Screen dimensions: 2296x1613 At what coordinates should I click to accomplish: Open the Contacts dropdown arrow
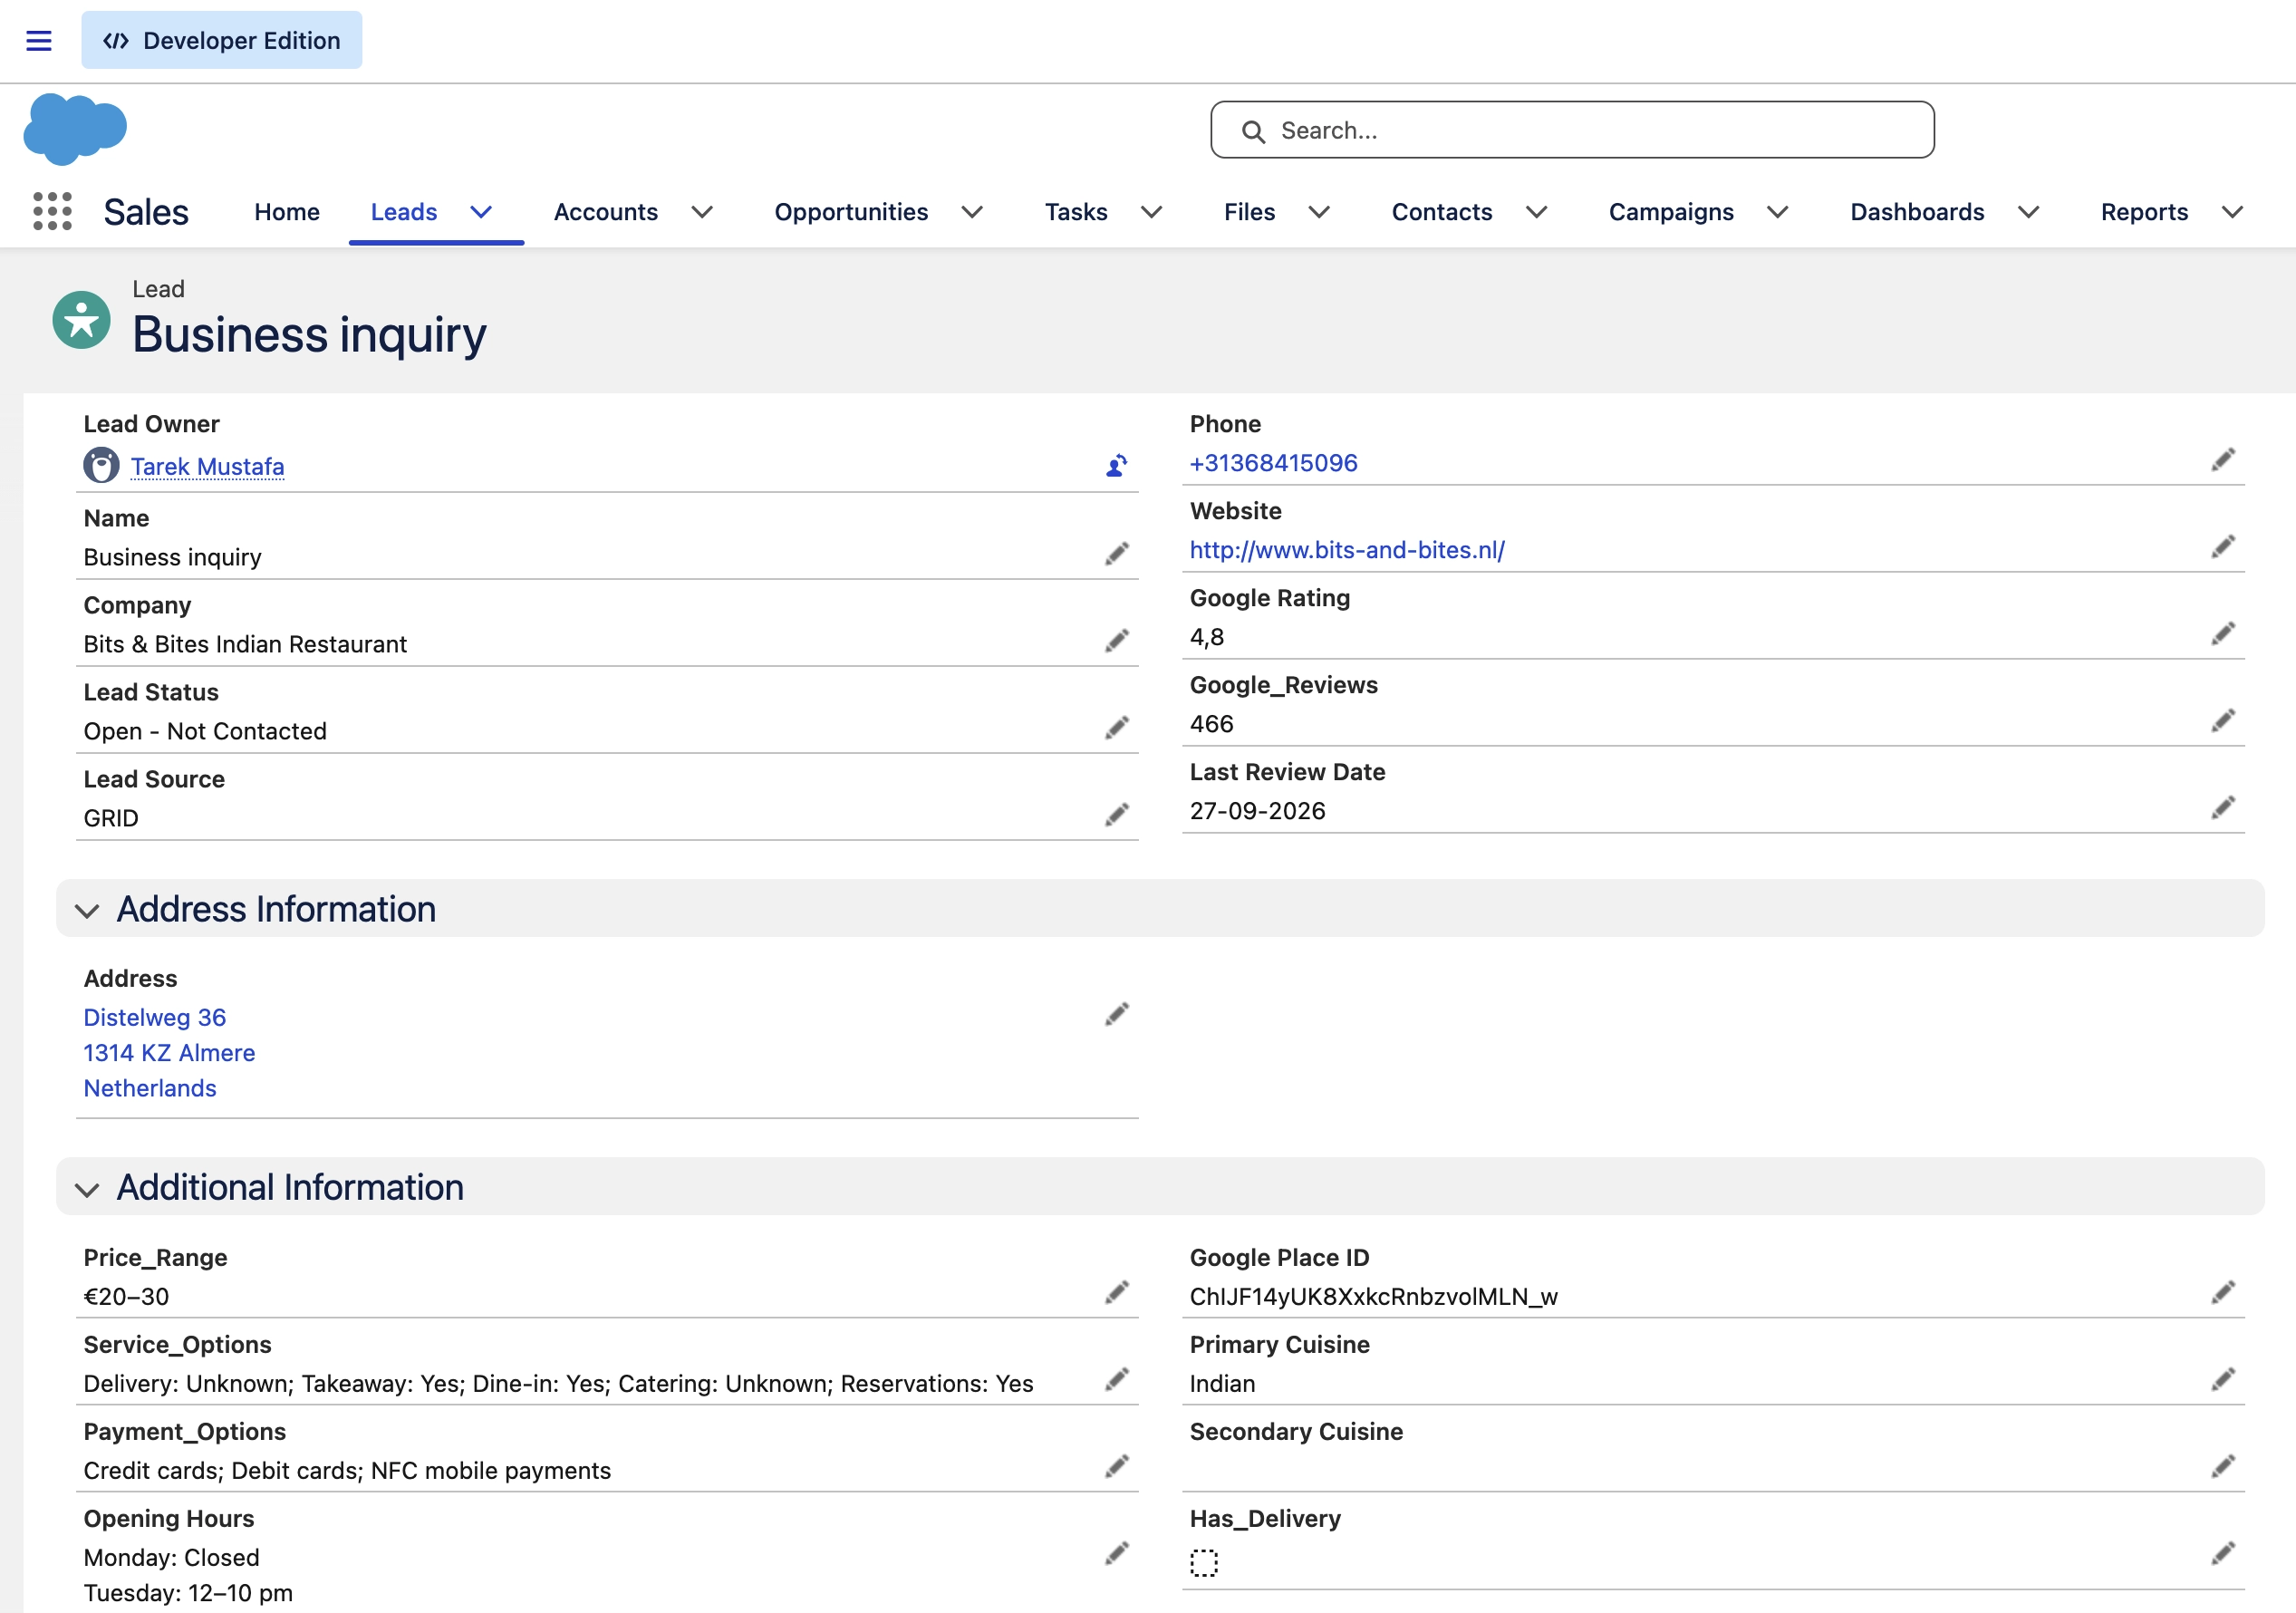pos(1537,212)
